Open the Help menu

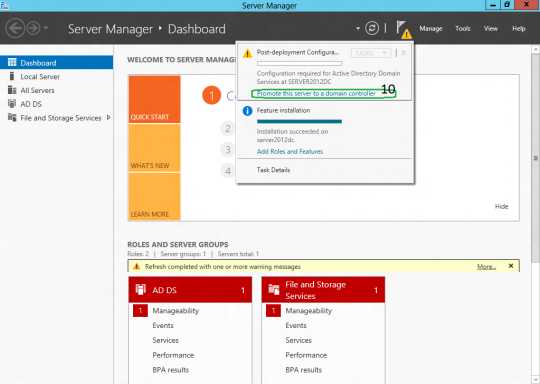coord(519,29)
